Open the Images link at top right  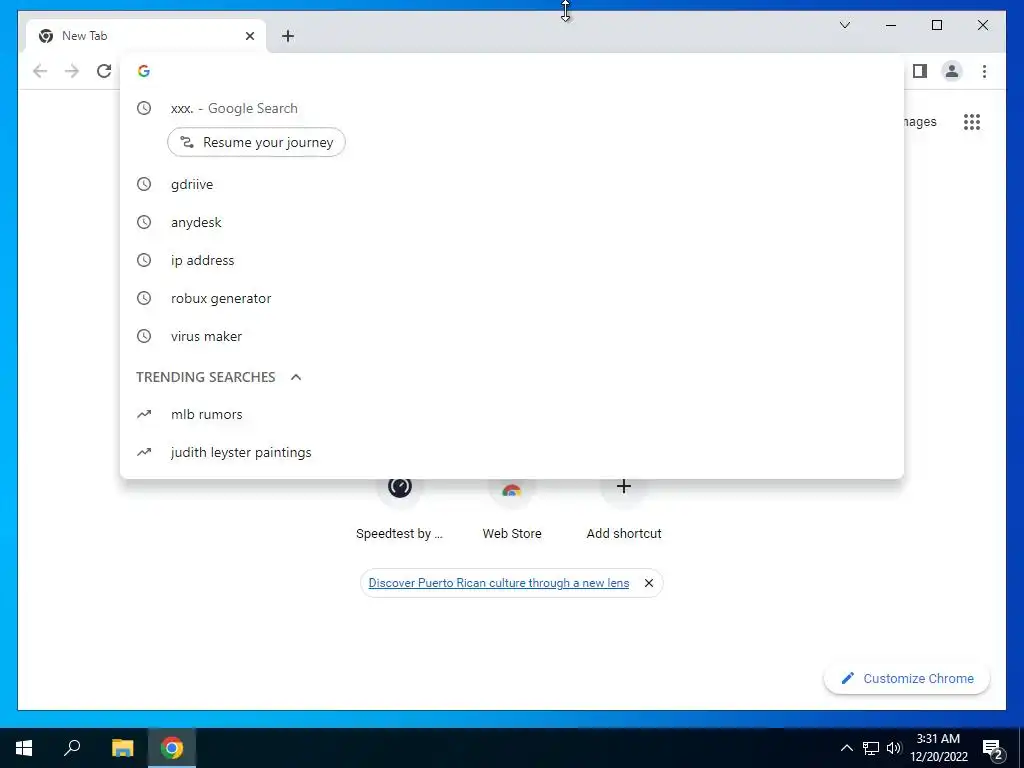click(x=920, y=121)
